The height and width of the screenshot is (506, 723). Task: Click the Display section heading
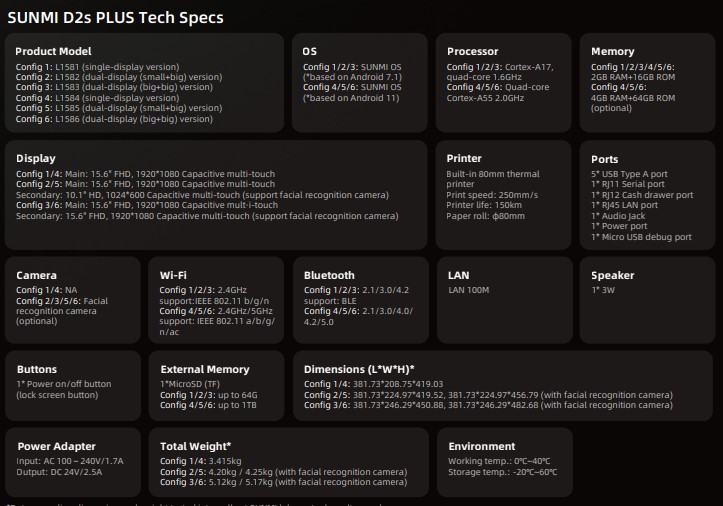pos(36,158)
